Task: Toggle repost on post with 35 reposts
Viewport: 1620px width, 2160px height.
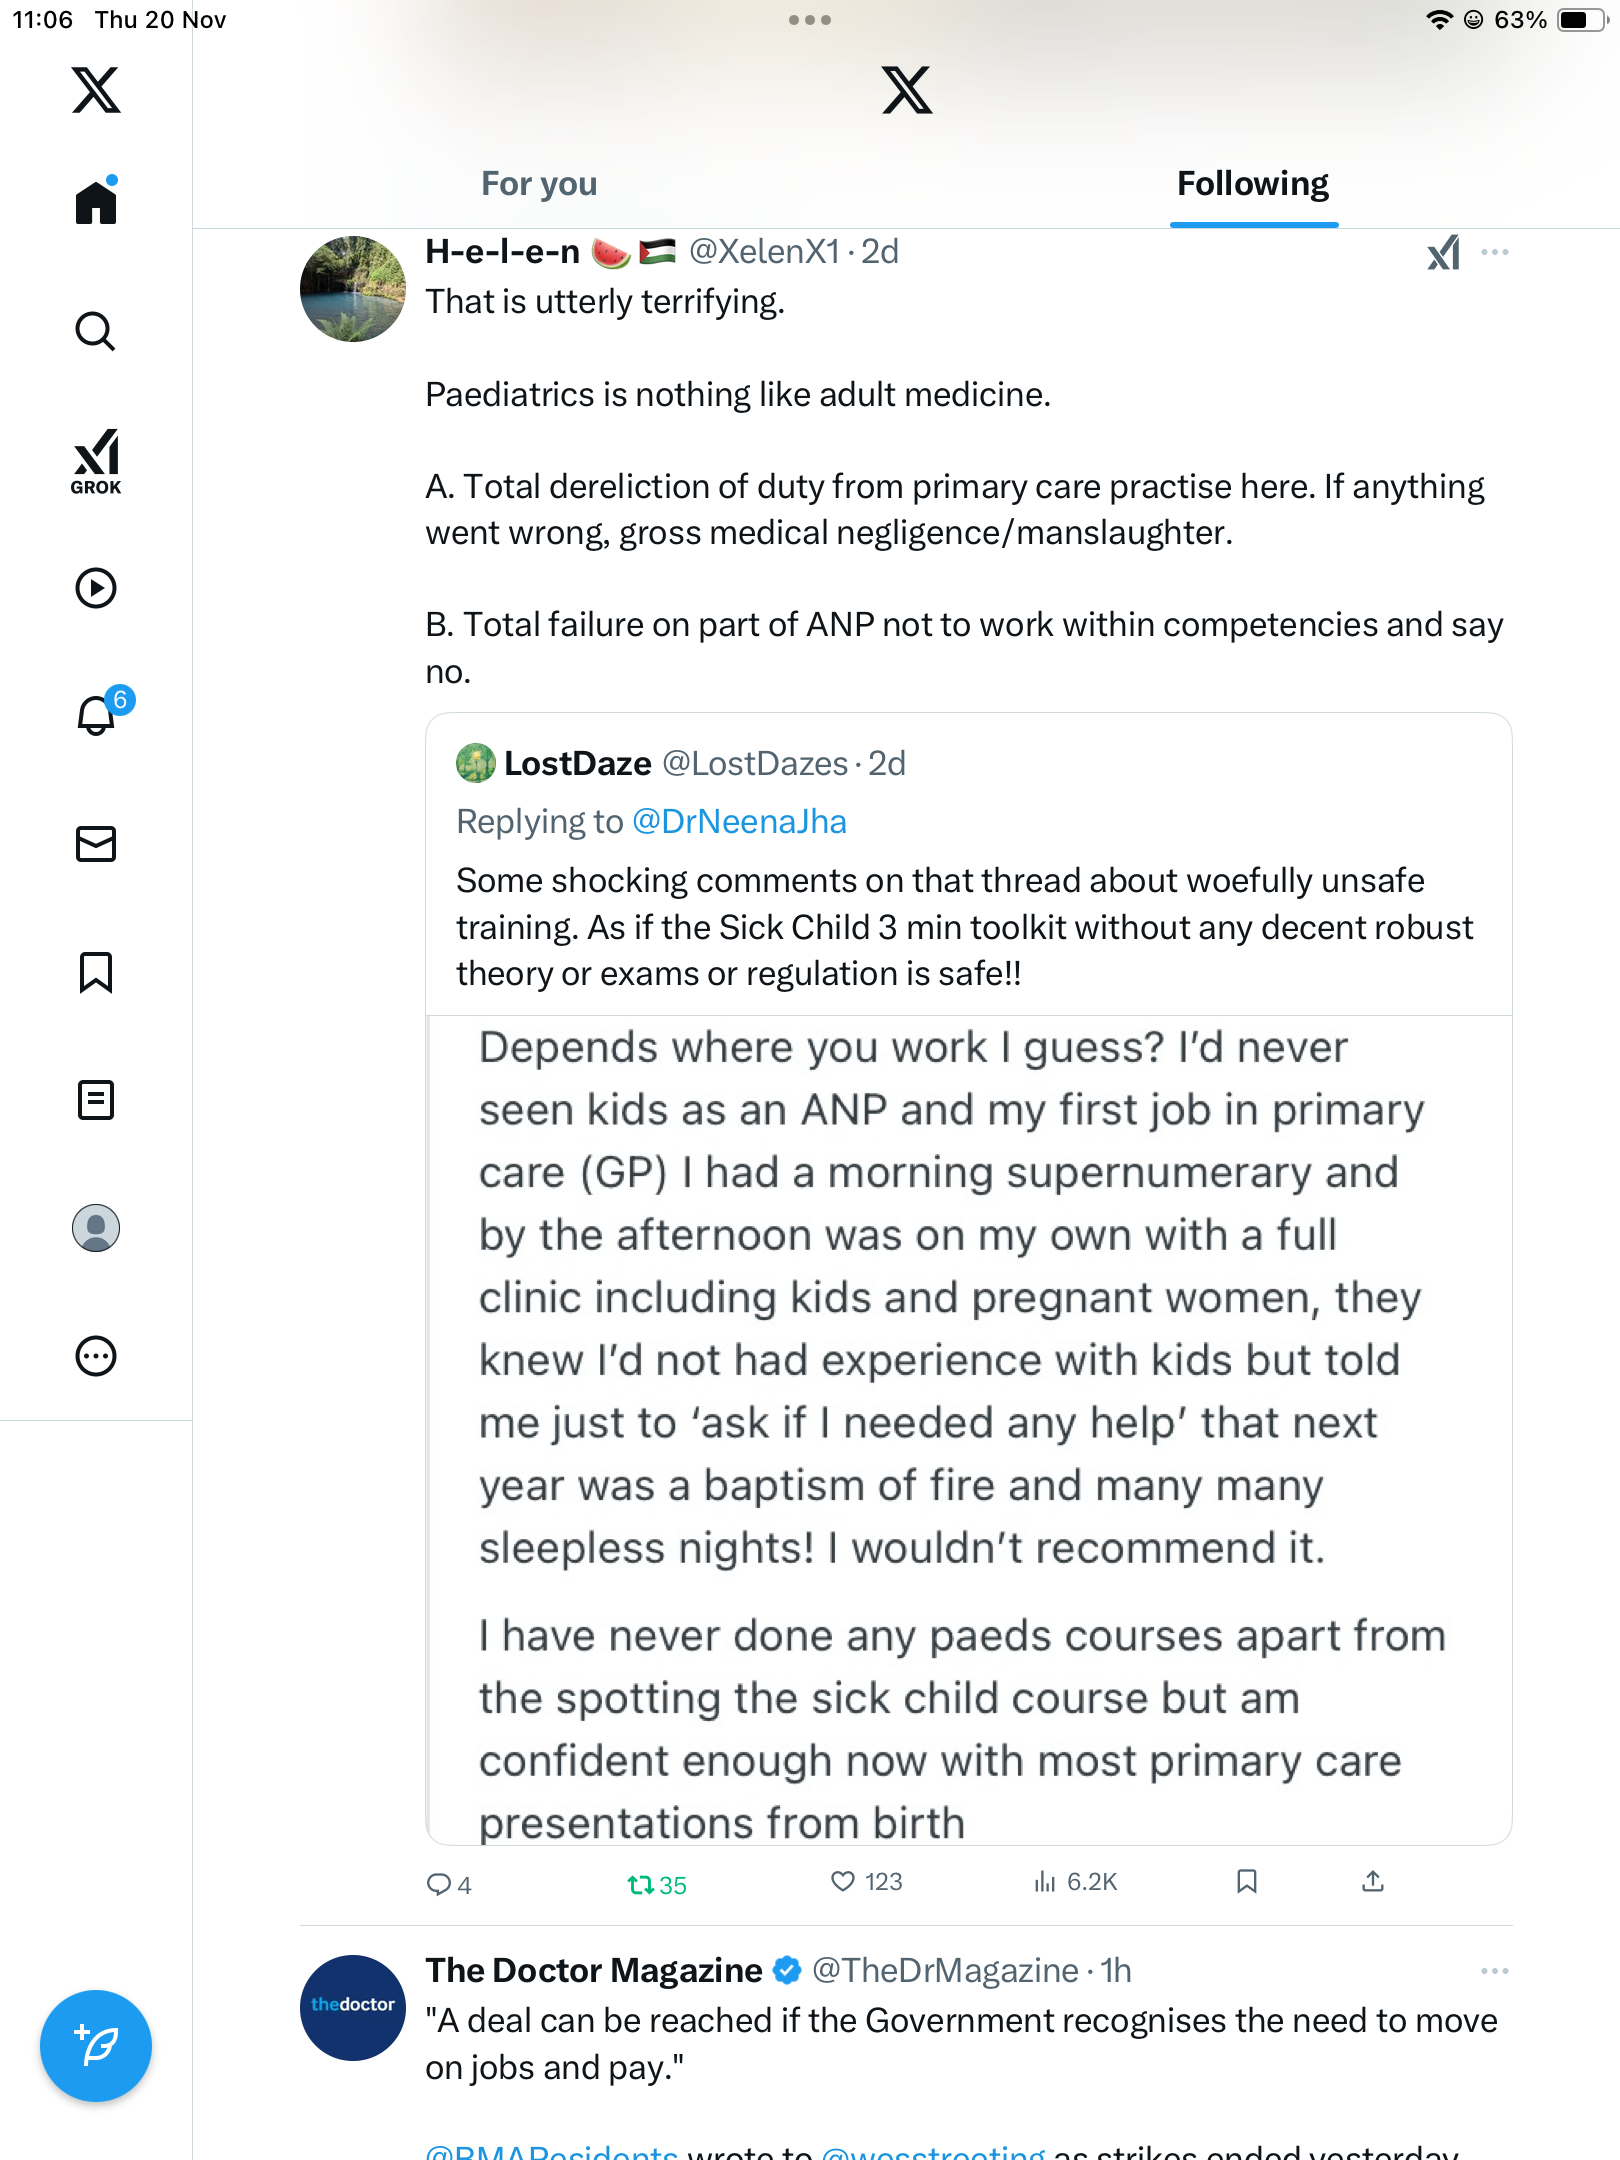Action: (x=641, y=1885)
